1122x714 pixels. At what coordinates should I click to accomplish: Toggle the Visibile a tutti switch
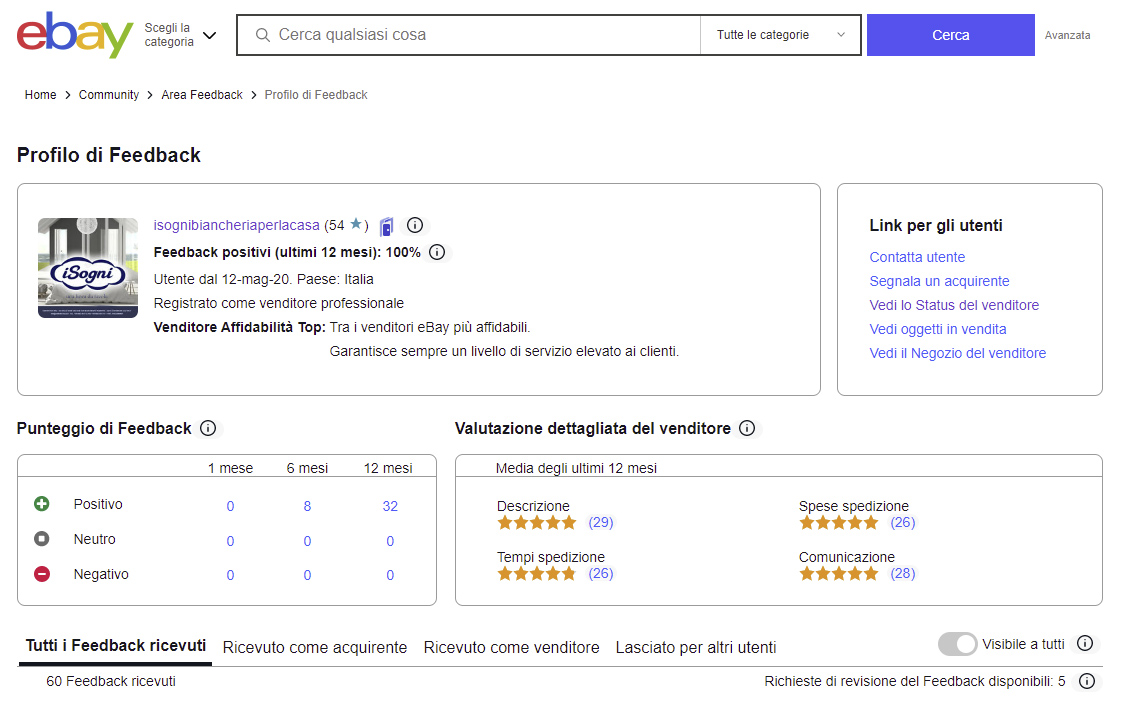click(x=957, y=644)
